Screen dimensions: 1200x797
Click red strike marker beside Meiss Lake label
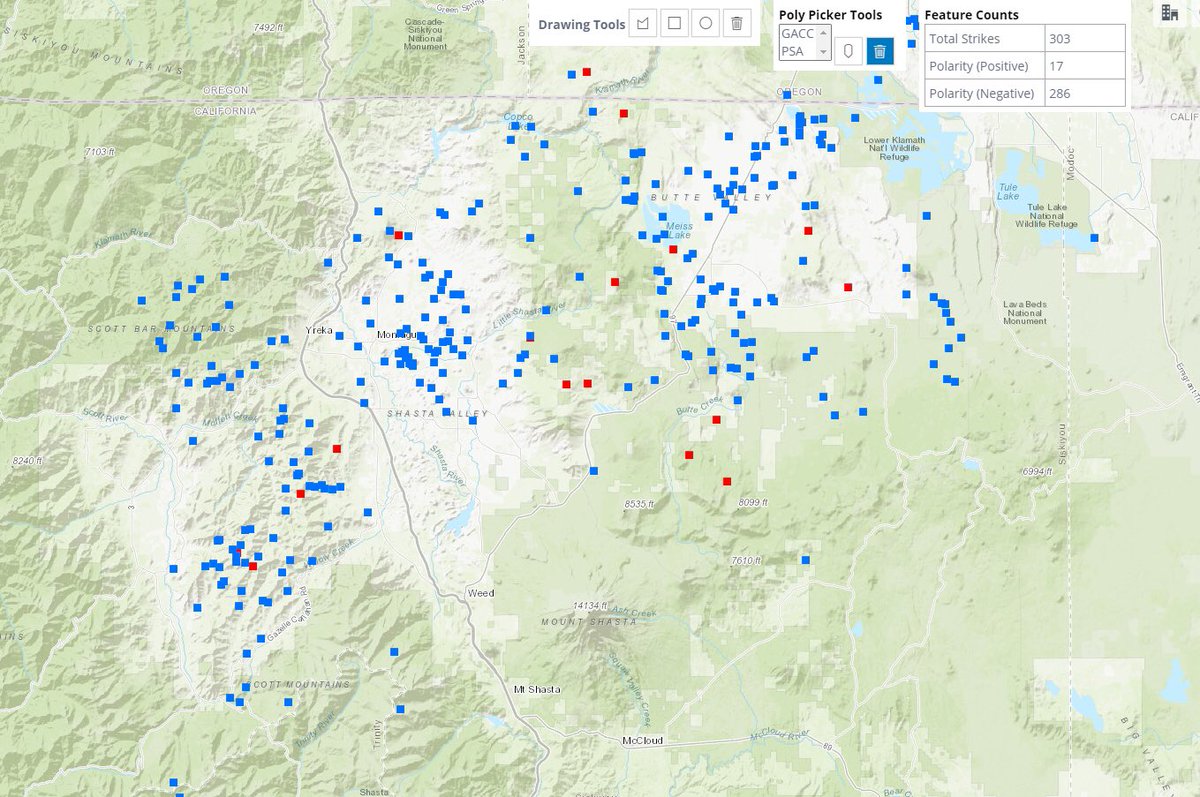point(673,249)
